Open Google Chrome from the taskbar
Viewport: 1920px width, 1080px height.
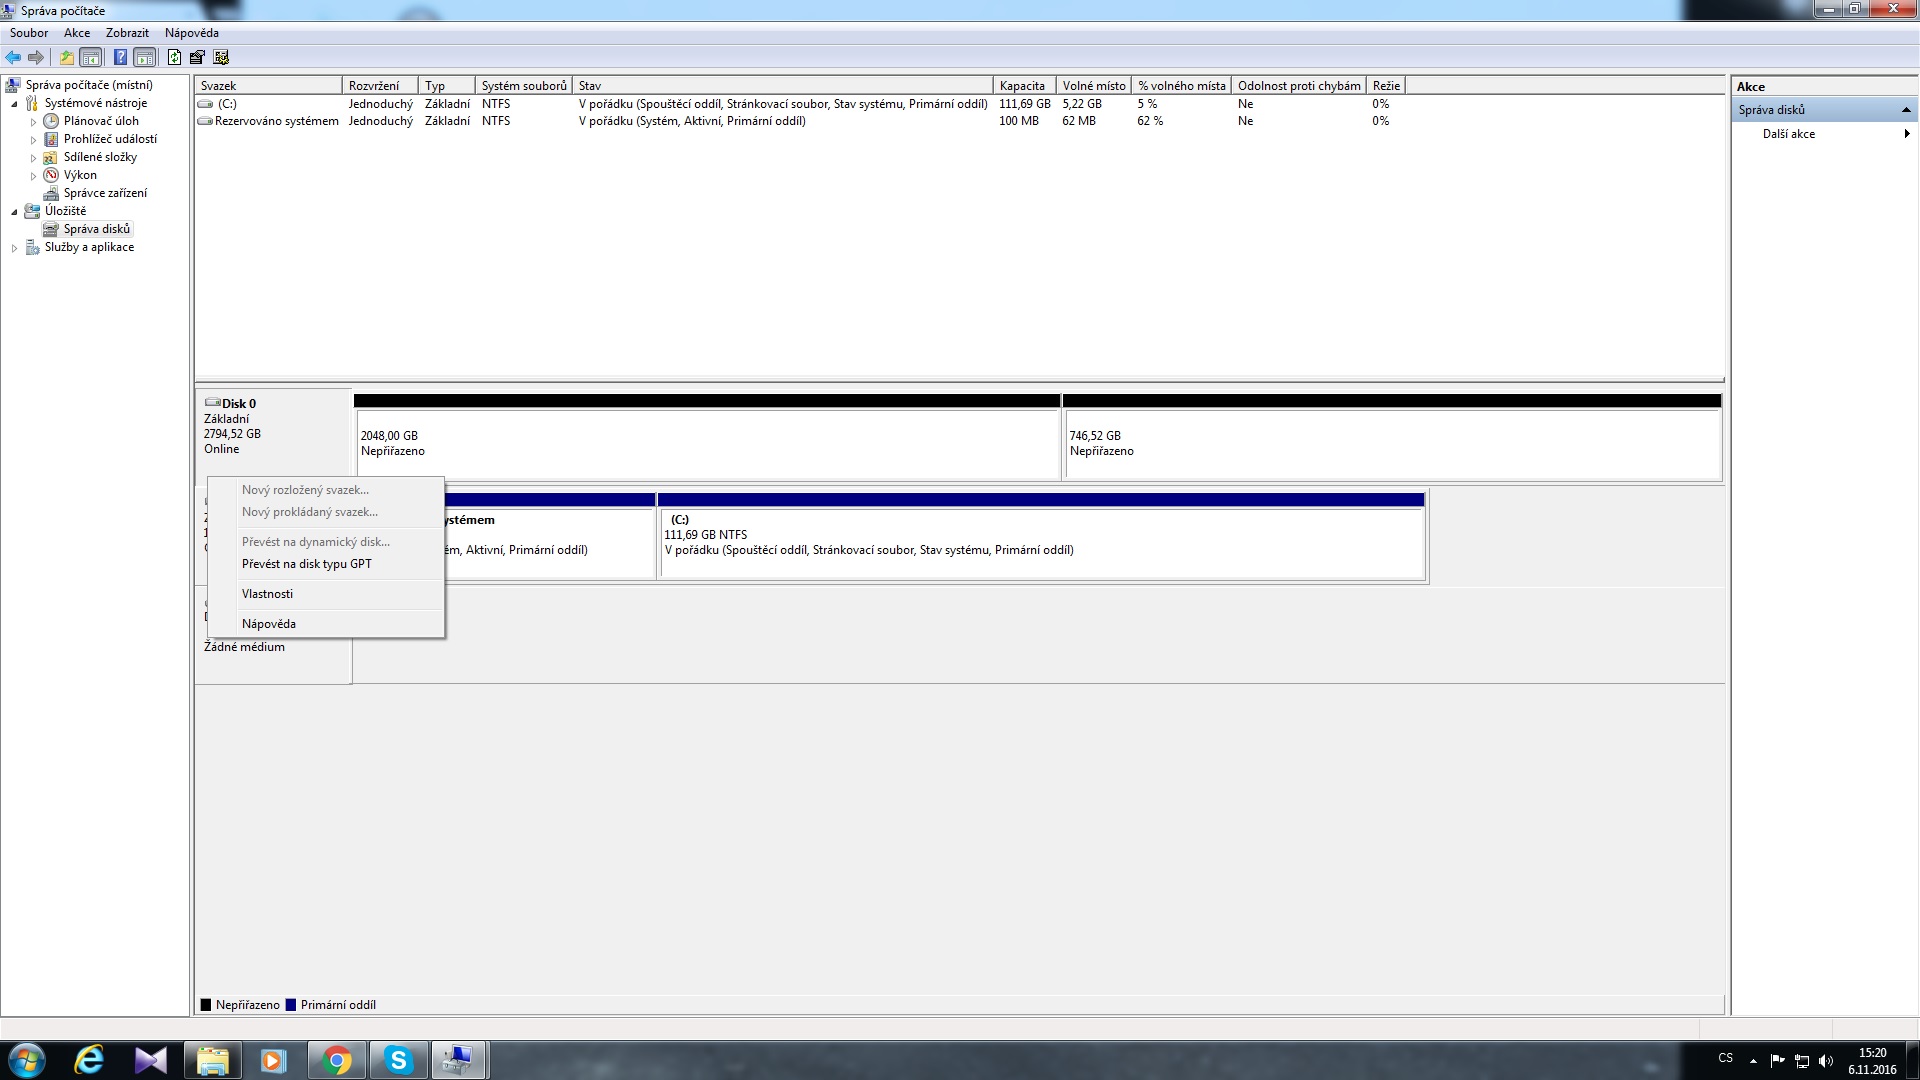(x=337, y=1060)
